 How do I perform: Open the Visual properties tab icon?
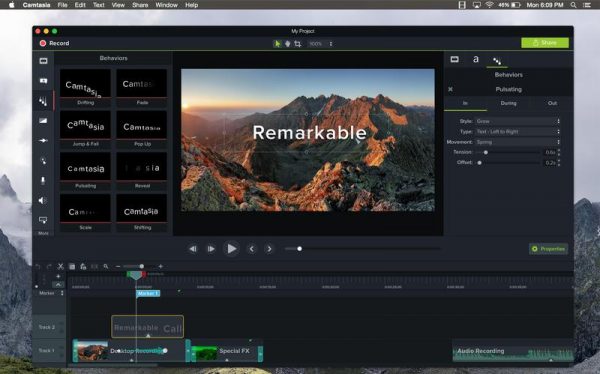pos(455,59)
